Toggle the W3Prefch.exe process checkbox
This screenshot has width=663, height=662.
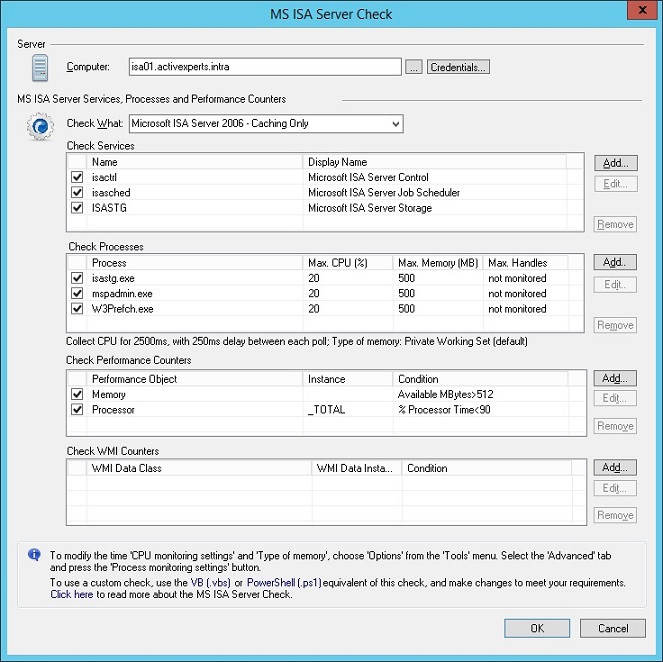tap(77, 309)
